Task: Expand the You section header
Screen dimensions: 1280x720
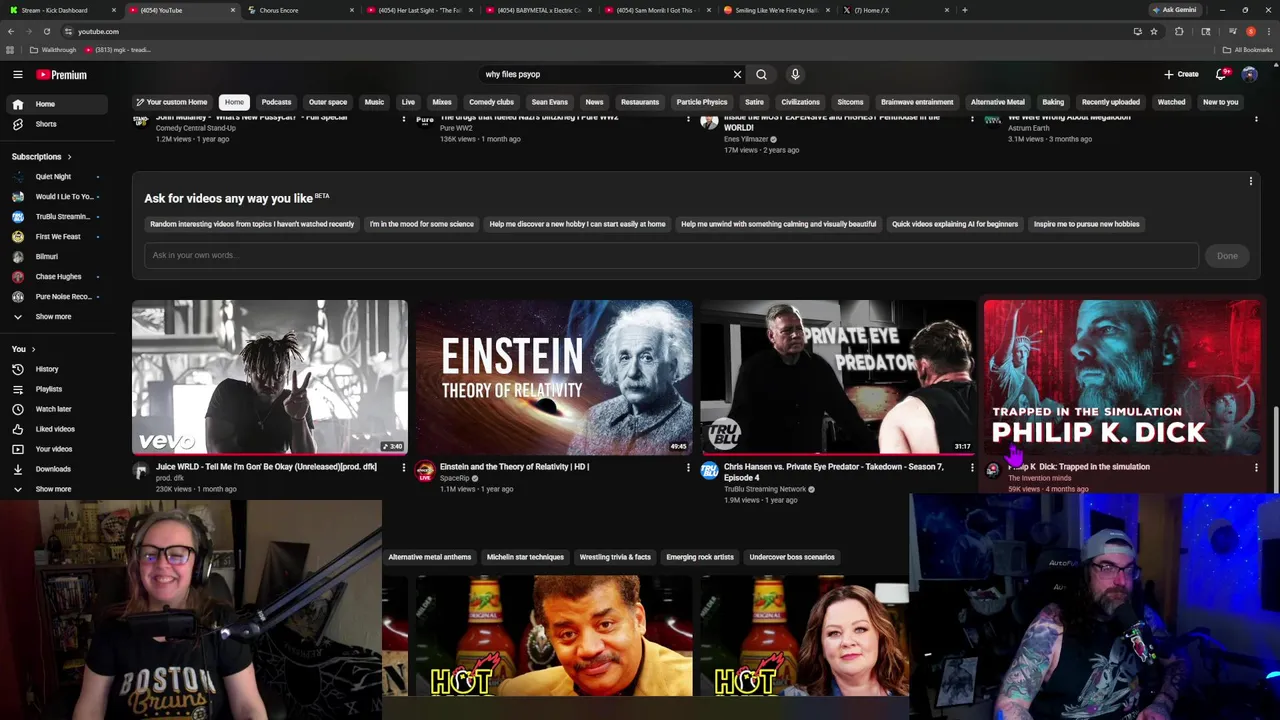Action: coord(23,349)
